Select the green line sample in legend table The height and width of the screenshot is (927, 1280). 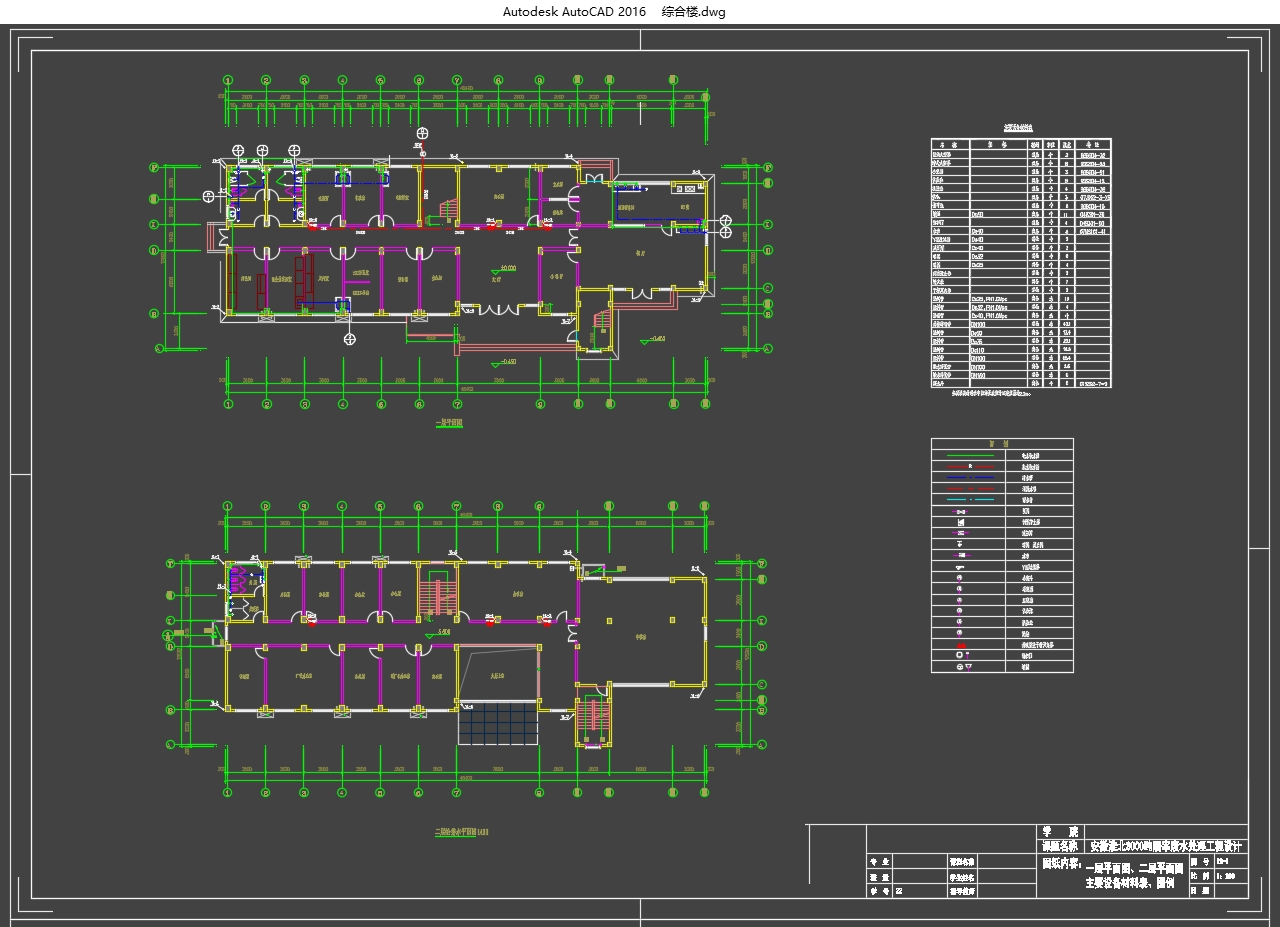click(968, 455)
